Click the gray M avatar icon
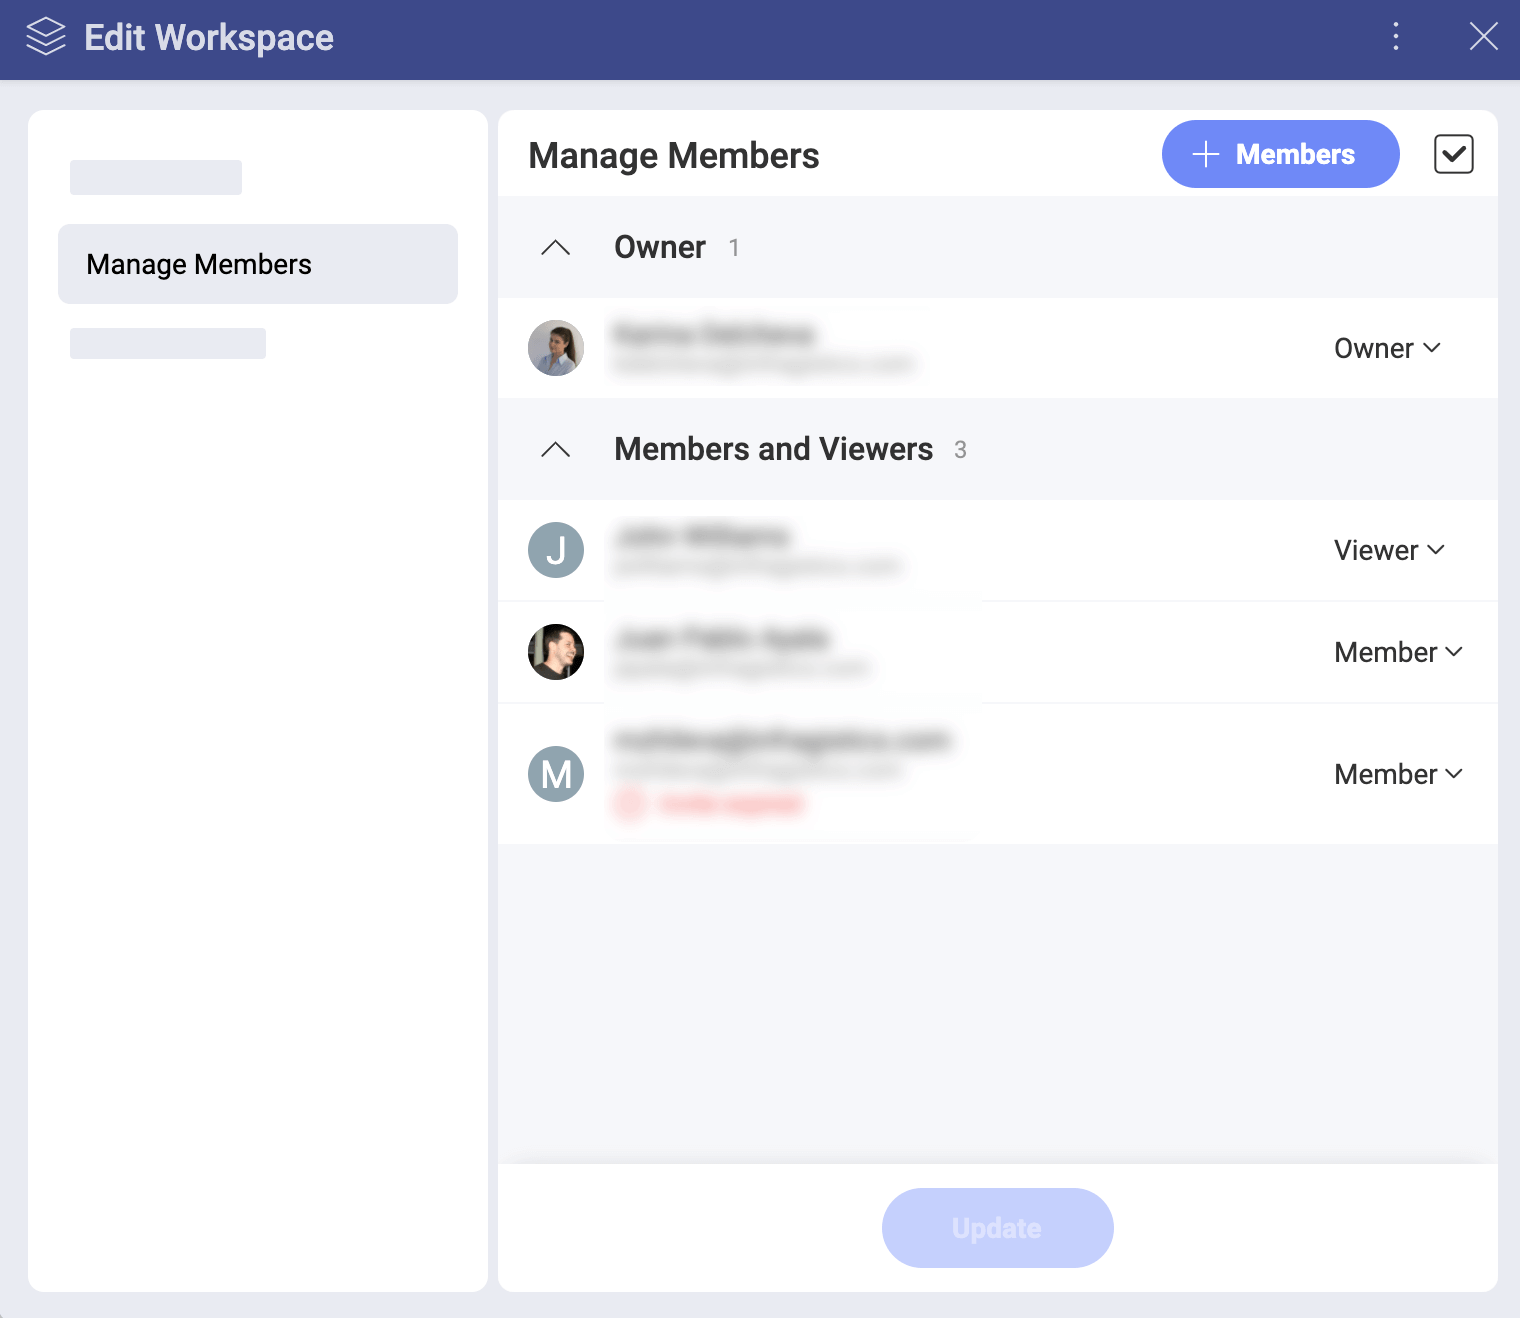This screenshot has width=1520, height=1318. (x=556, y=774)
